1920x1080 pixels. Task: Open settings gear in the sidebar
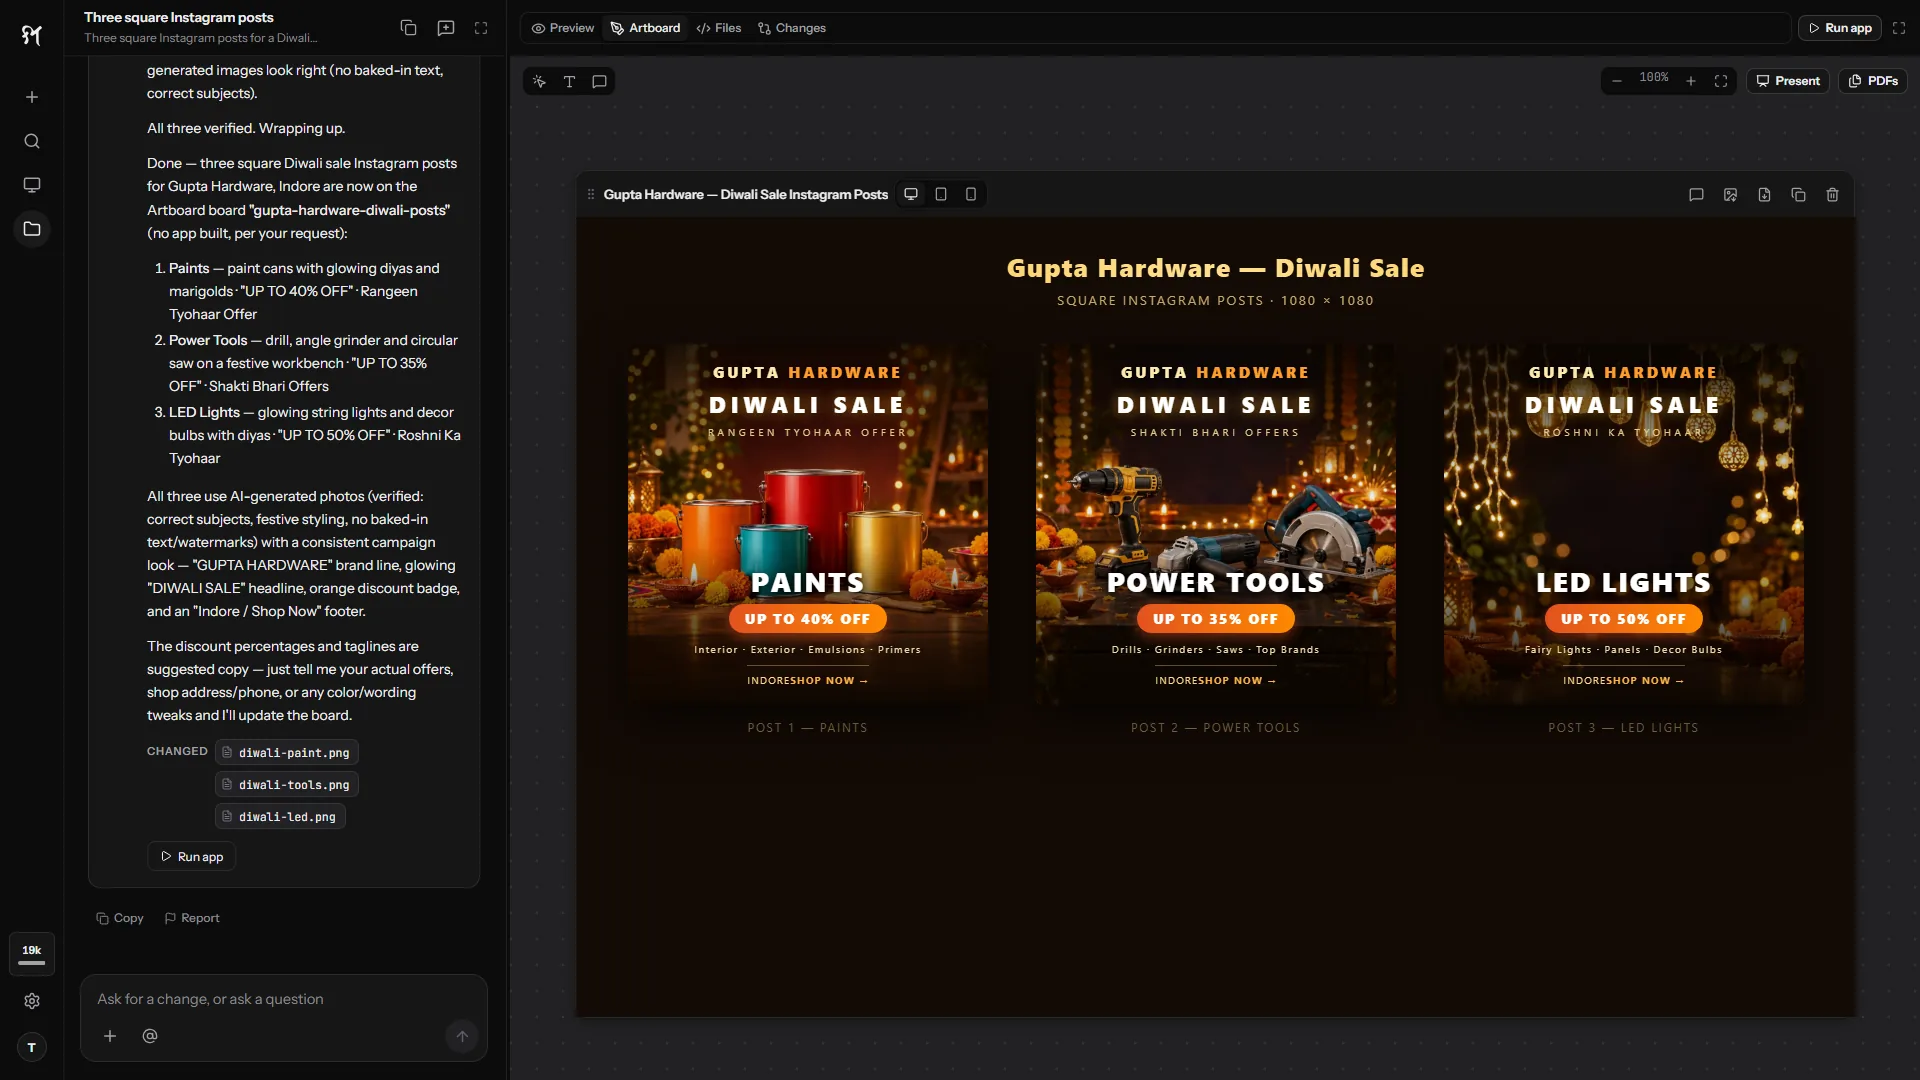[x=32, y=1001]
